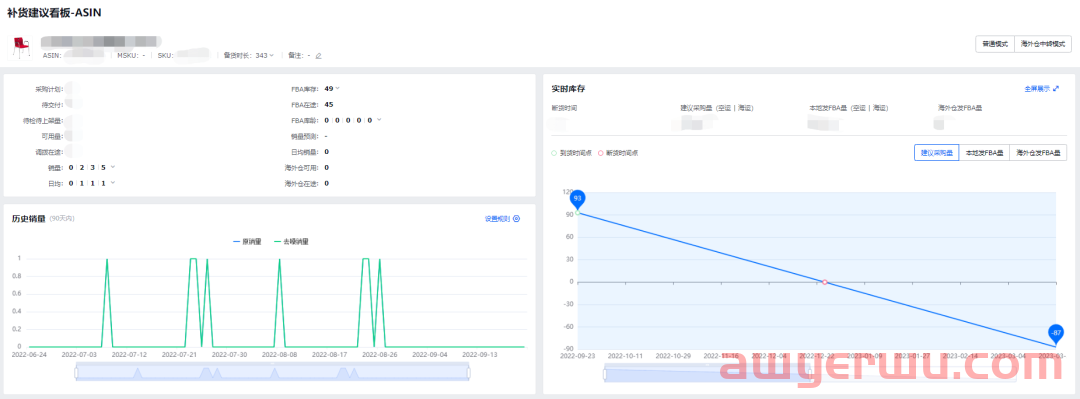Click the left handle of the 历史销量 range slider
Screen dimensions: 1080x399
click(76, 373)
